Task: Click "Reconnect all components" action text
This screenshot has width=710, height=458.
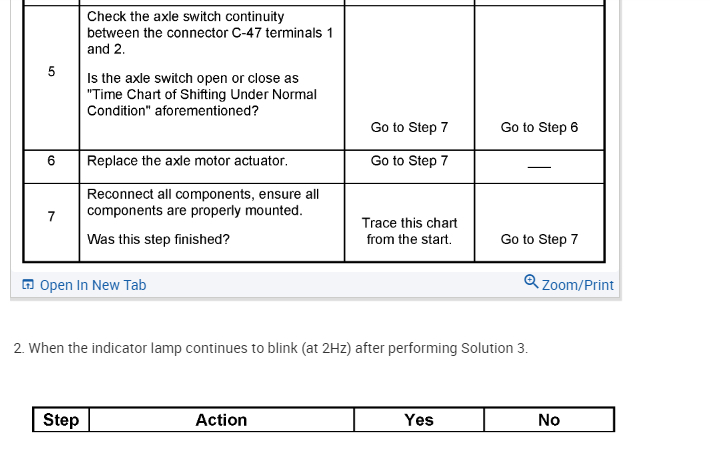Action: pos(203,202)
